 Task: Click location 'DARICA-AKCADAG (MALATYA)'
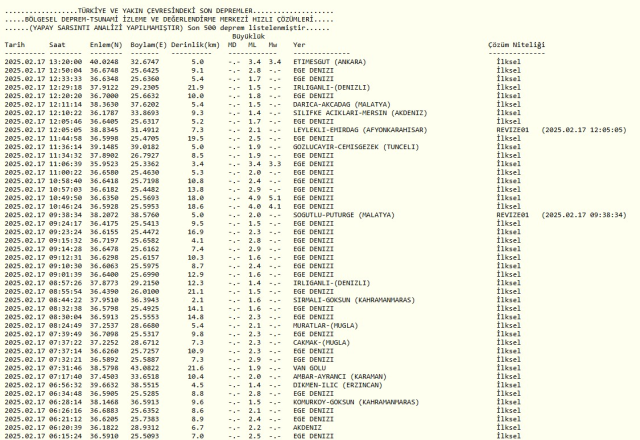point(342,104)
